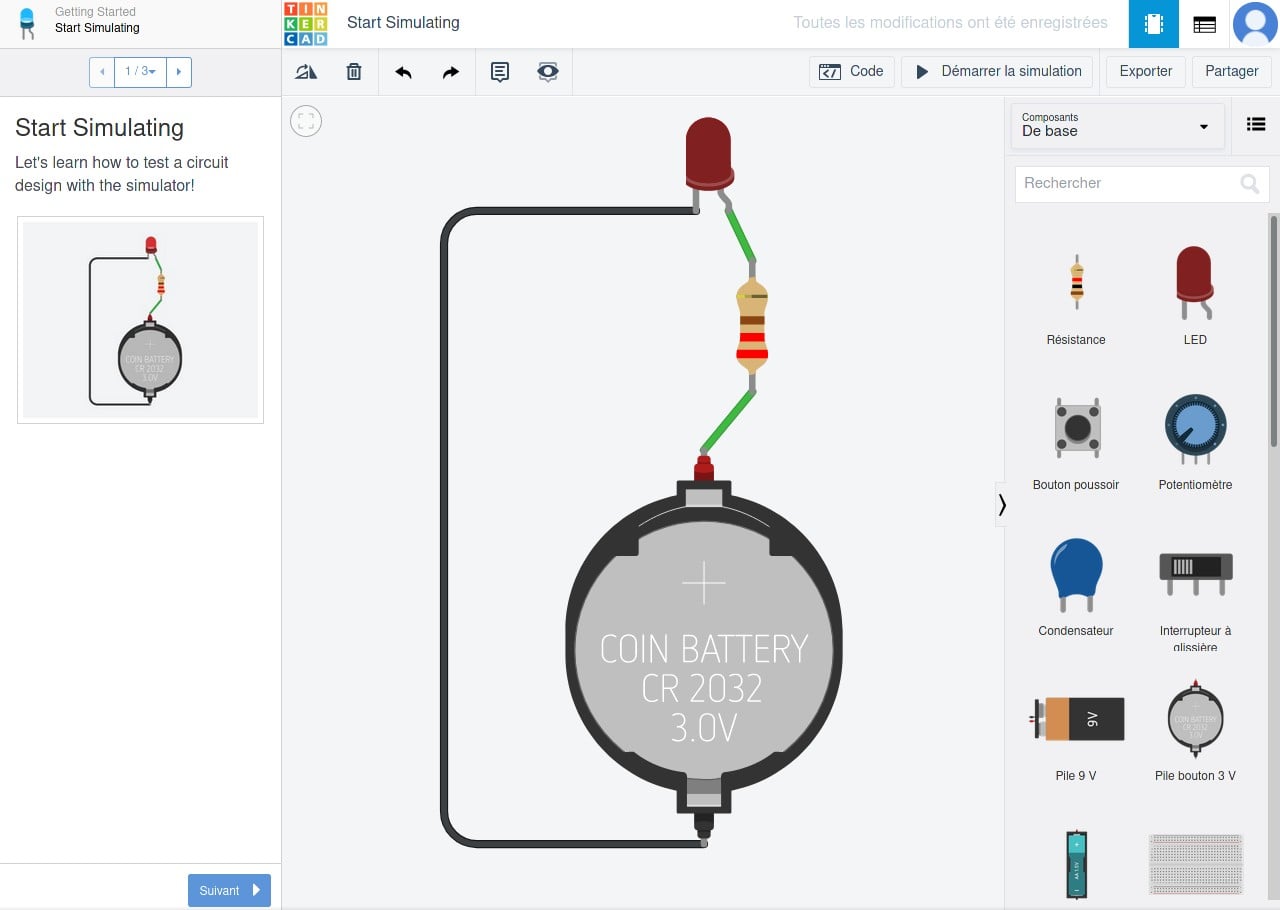
Task: Toggle visibility with the eye icon
Action: (548, 72)
